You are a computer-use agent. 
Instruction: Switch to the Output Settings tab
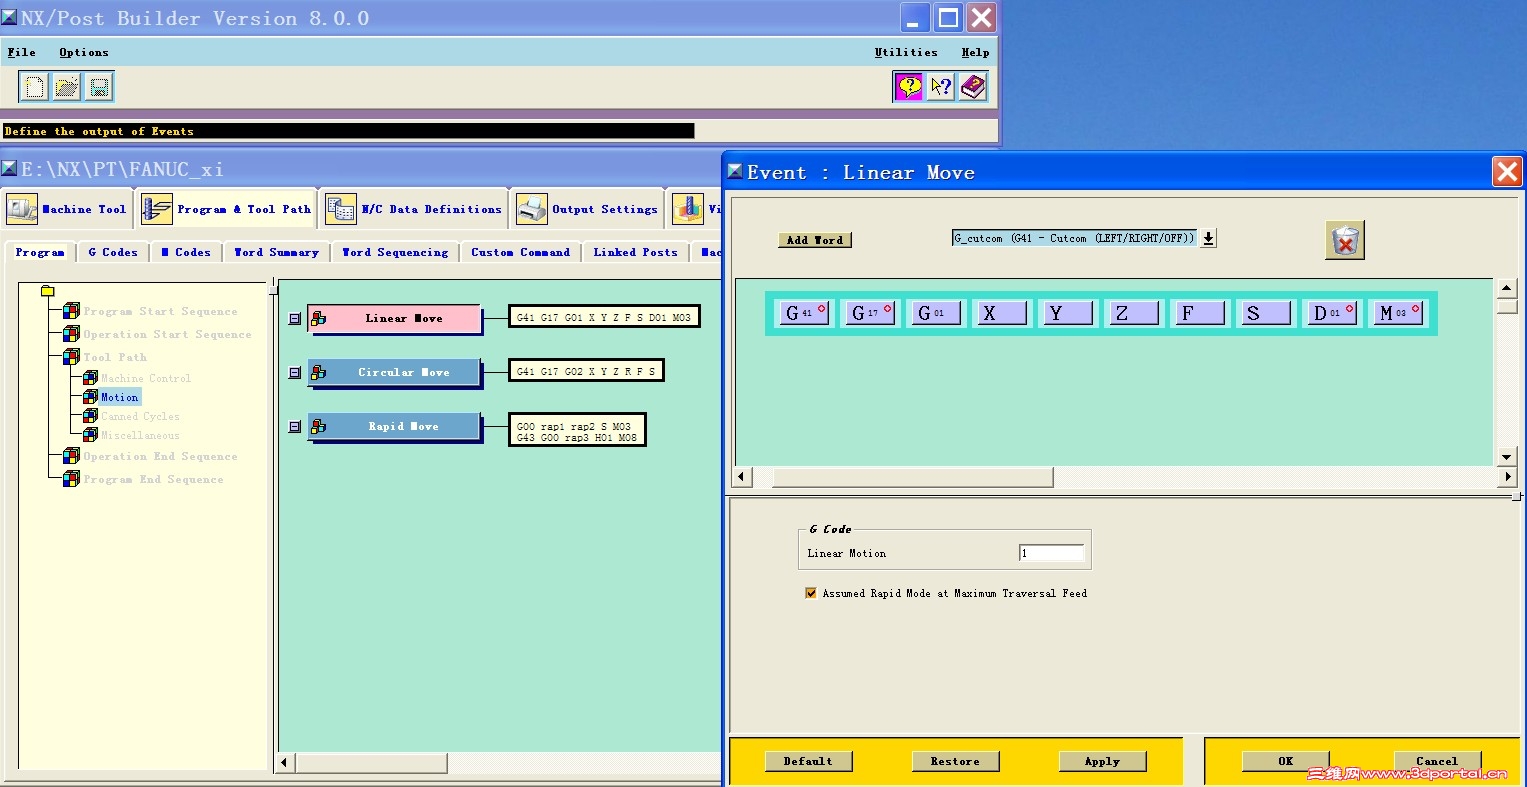[587, 209]
